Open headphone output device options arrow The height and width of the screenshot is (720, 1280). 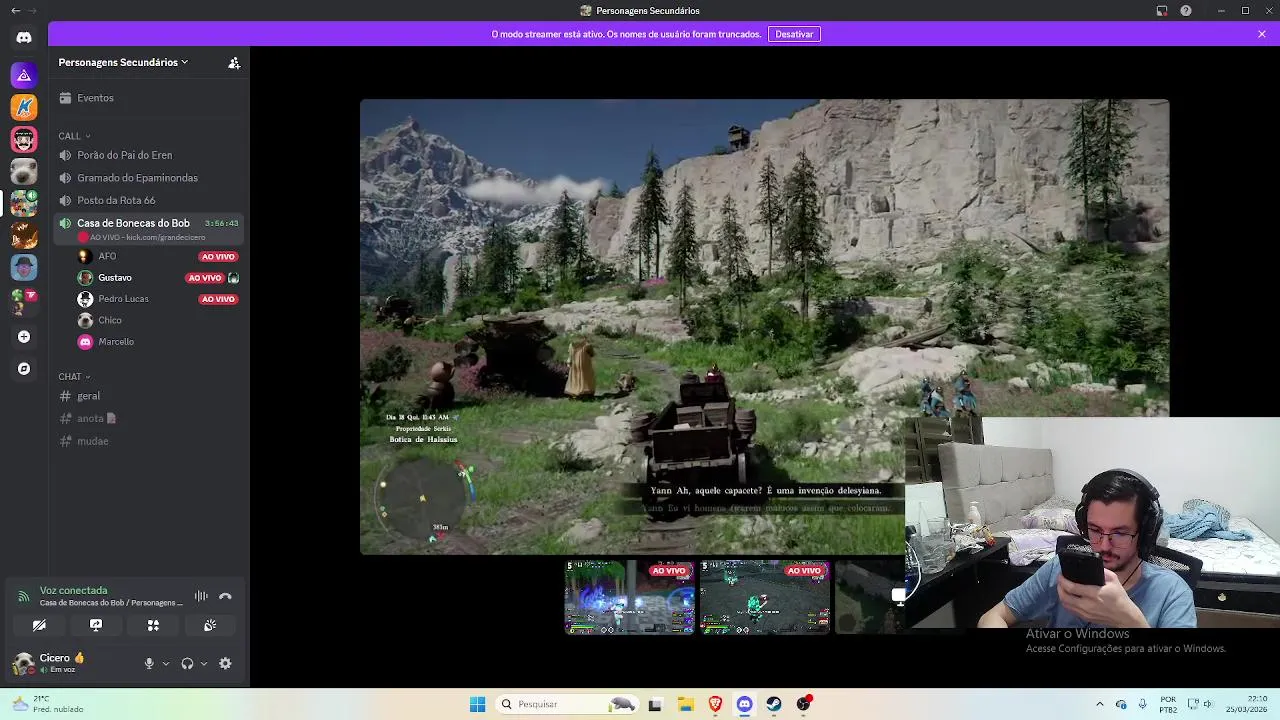point(204,663)
